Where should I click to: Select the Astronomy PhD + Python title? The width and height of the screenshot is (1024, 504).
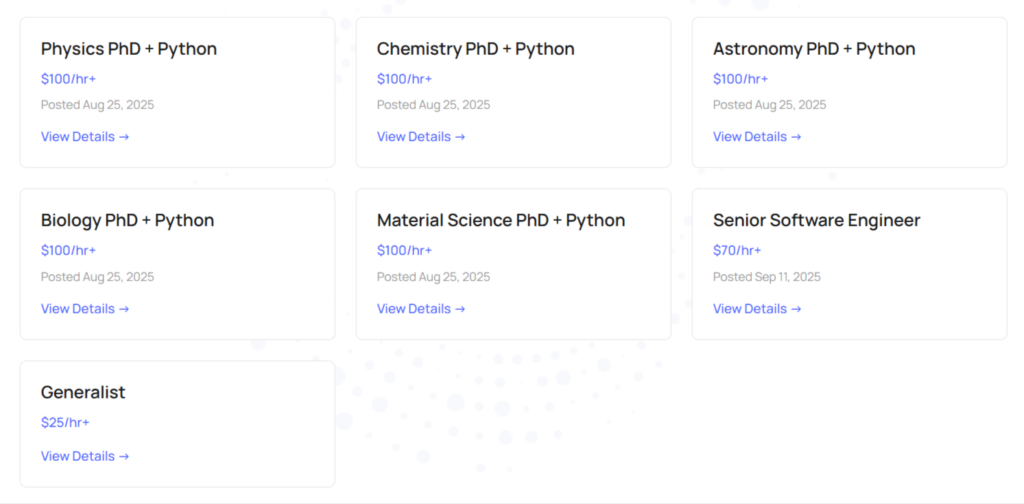(813, 49)
